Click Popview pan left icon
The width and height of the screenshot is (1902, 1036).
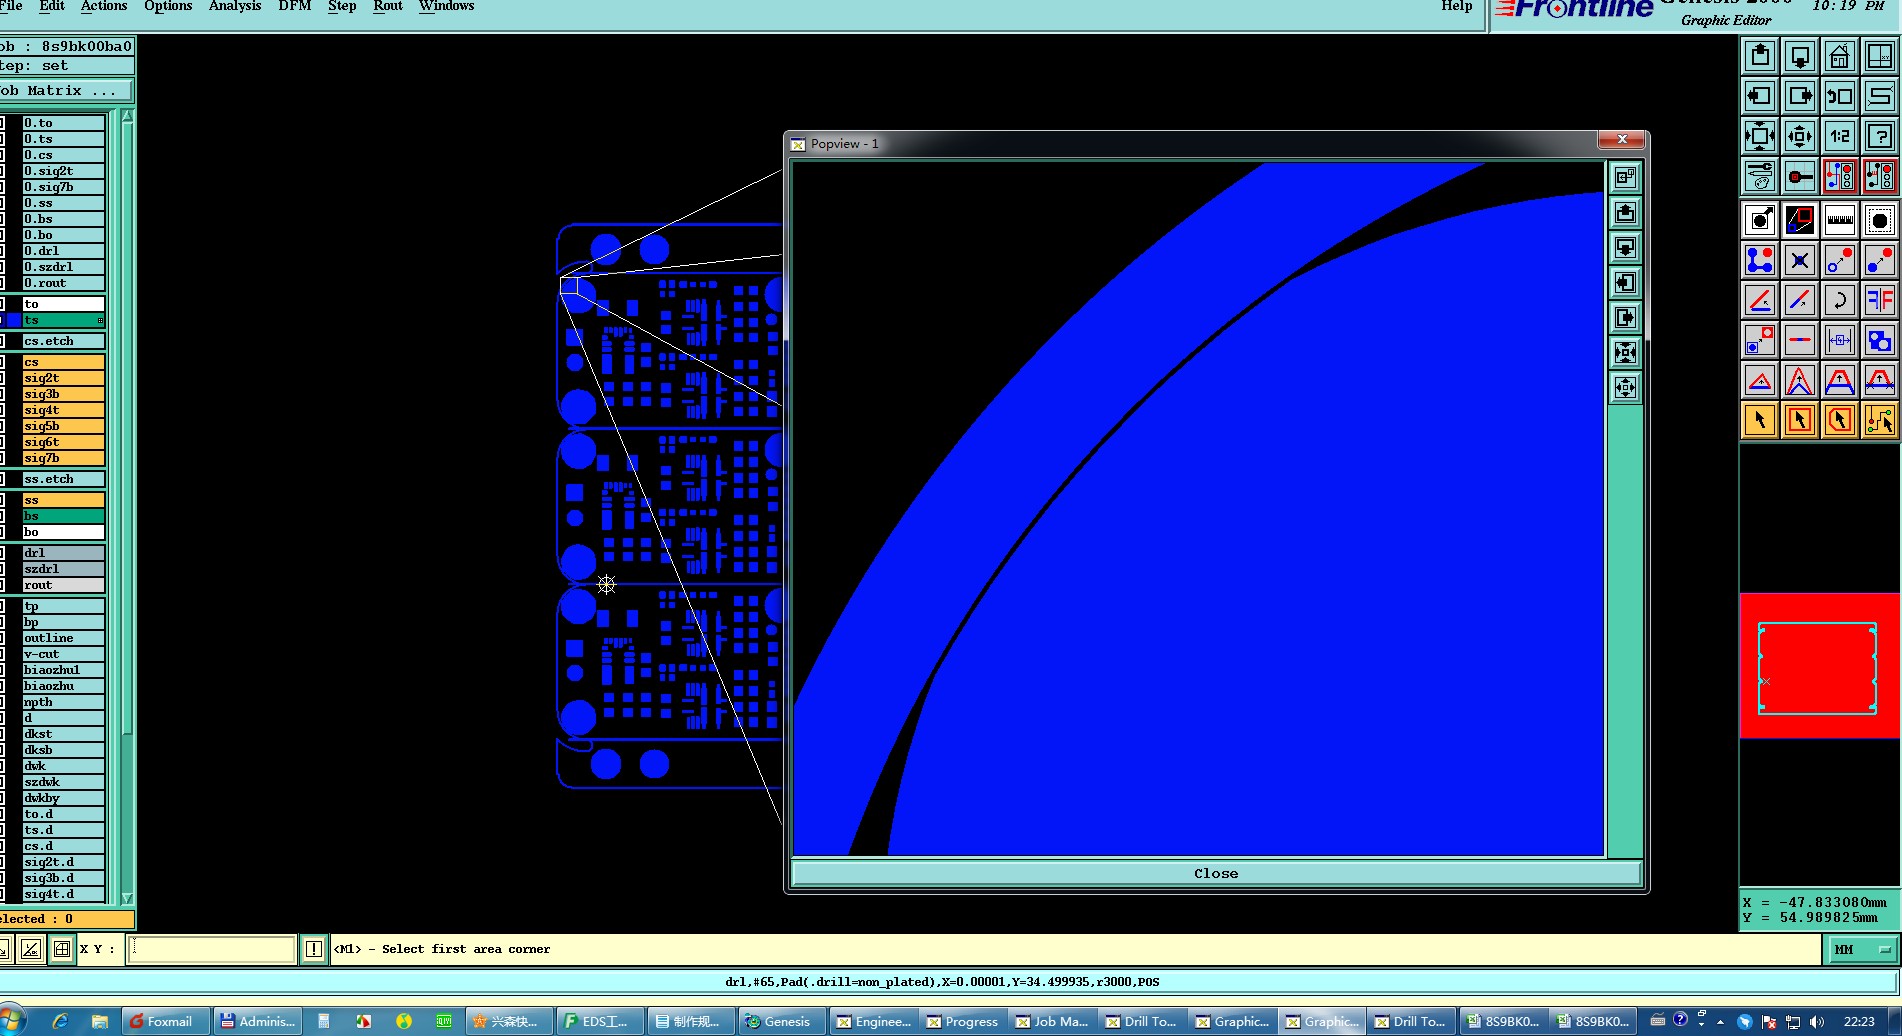1626,282
